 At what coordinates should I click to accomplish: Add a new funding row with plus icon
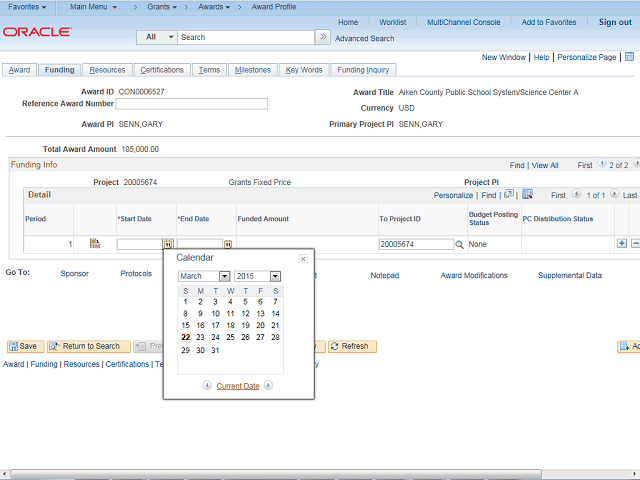point(622,244)
